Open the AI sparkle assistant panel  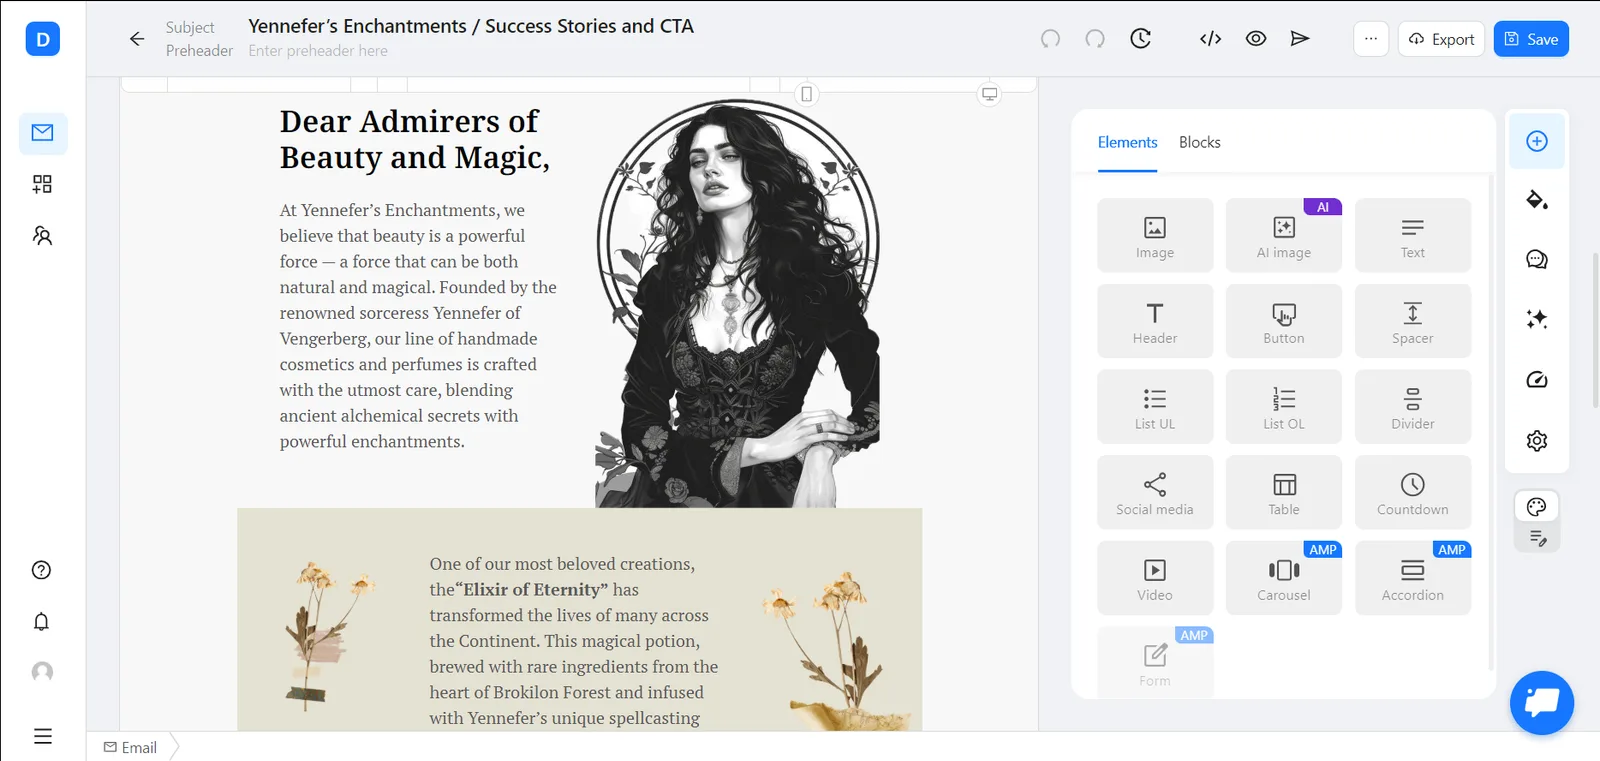coord(1537,319)
